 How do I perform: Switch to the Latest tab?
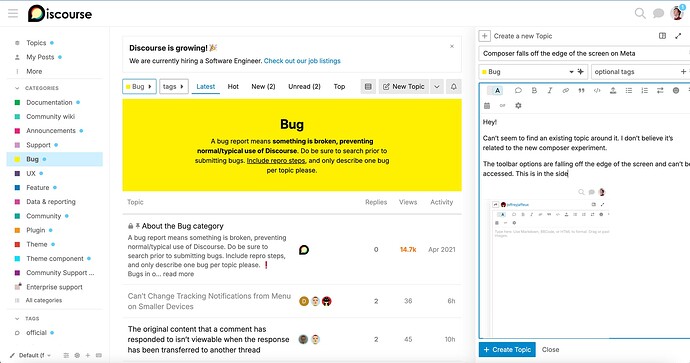[x=206, y=87]
